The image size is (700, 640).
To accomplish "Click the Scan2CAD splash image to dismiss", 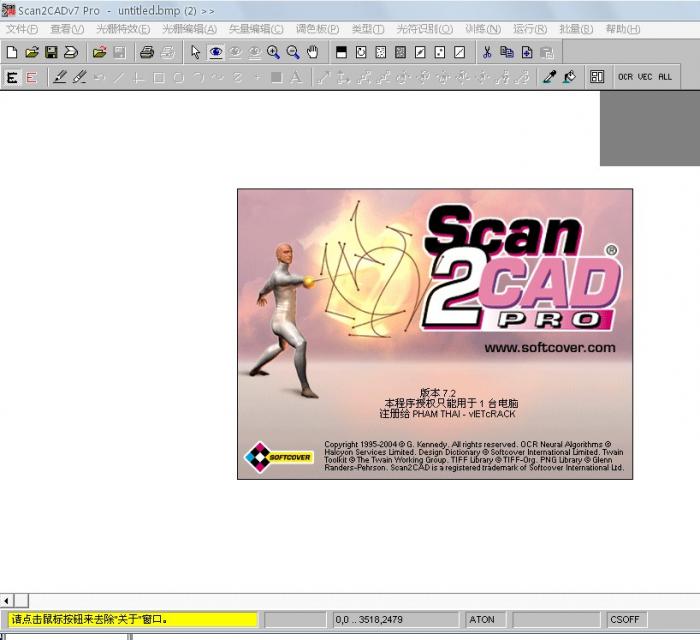I will [x=435, y=334].
